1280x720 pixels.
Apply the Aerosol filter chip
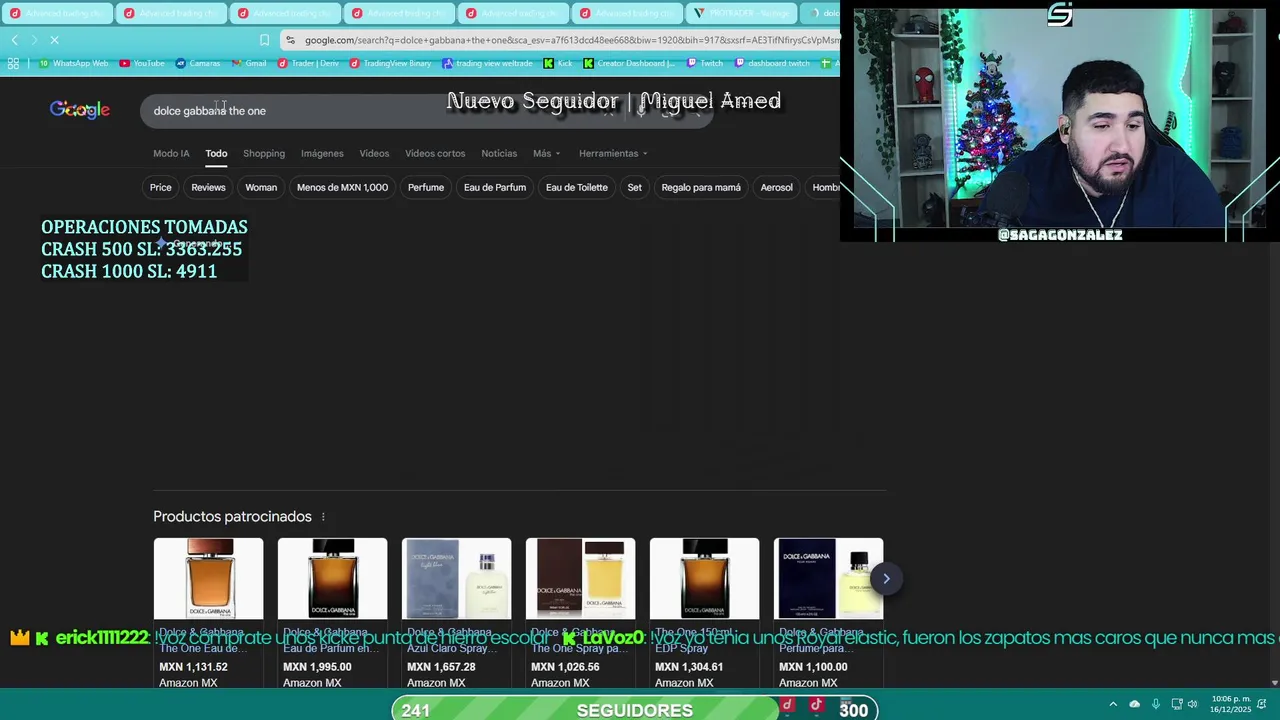pos(776,187)
